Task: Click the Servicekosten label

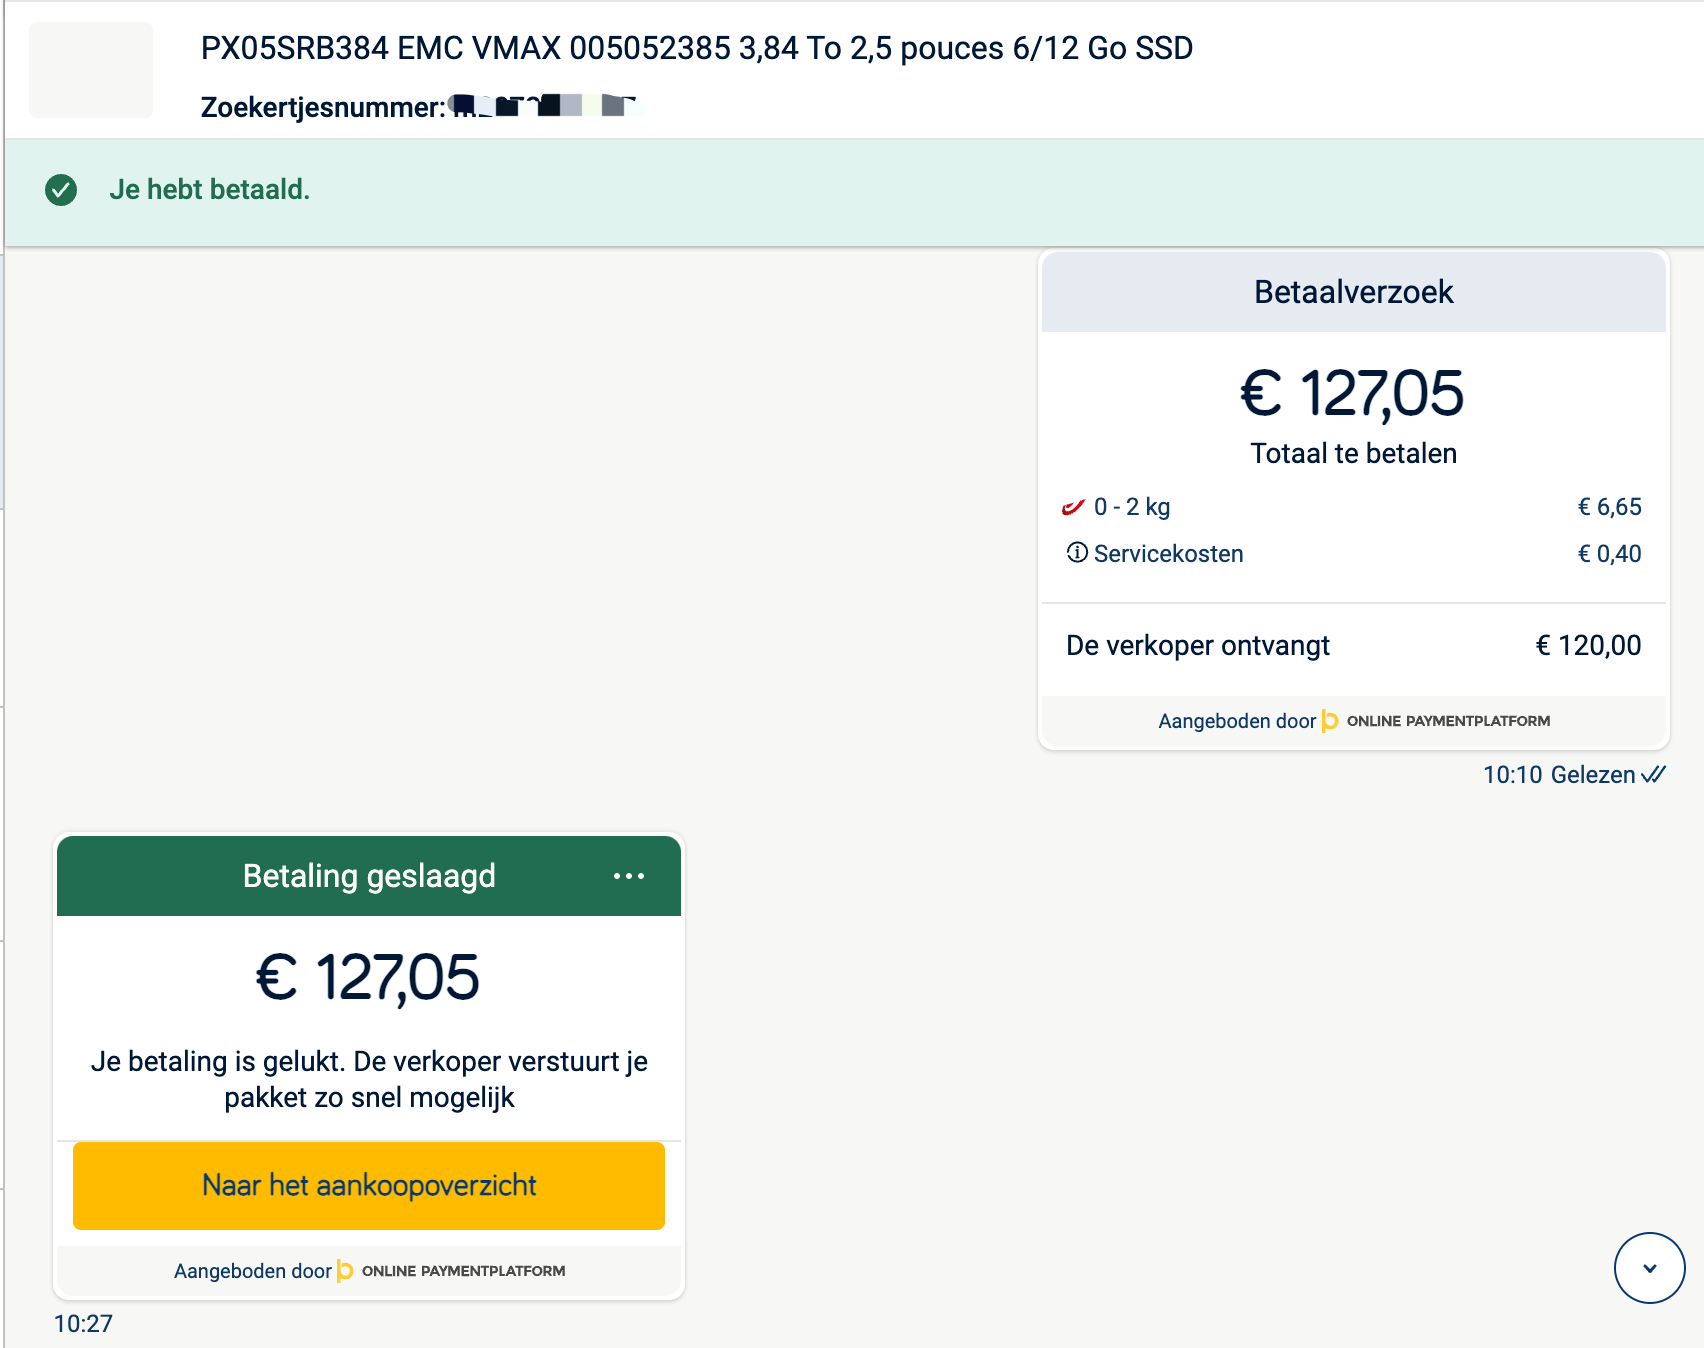Action: (x=1168, y=554)
